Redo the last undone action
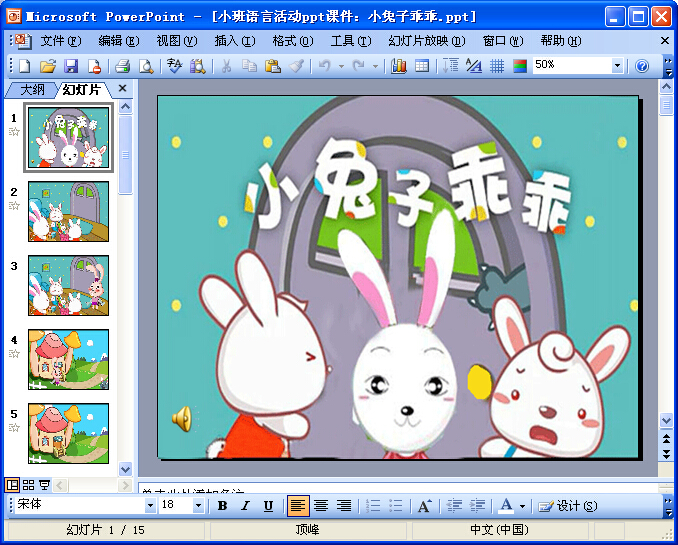The image size is (678, 545). (x=358, y=66)
